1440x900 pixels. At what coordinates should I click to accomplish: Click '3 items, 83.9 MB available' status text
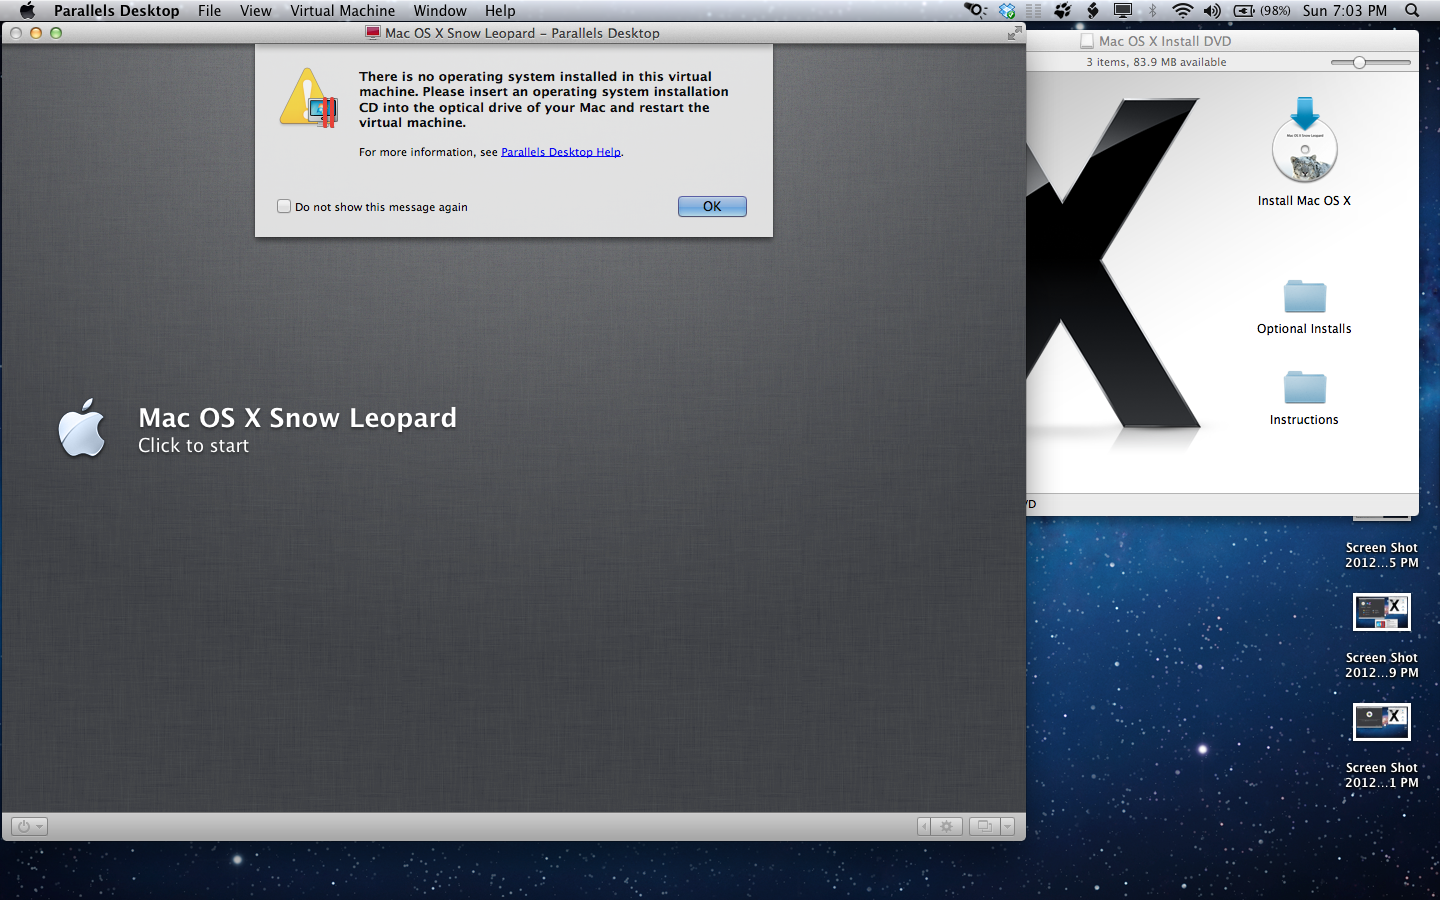tap(1156, 62)
